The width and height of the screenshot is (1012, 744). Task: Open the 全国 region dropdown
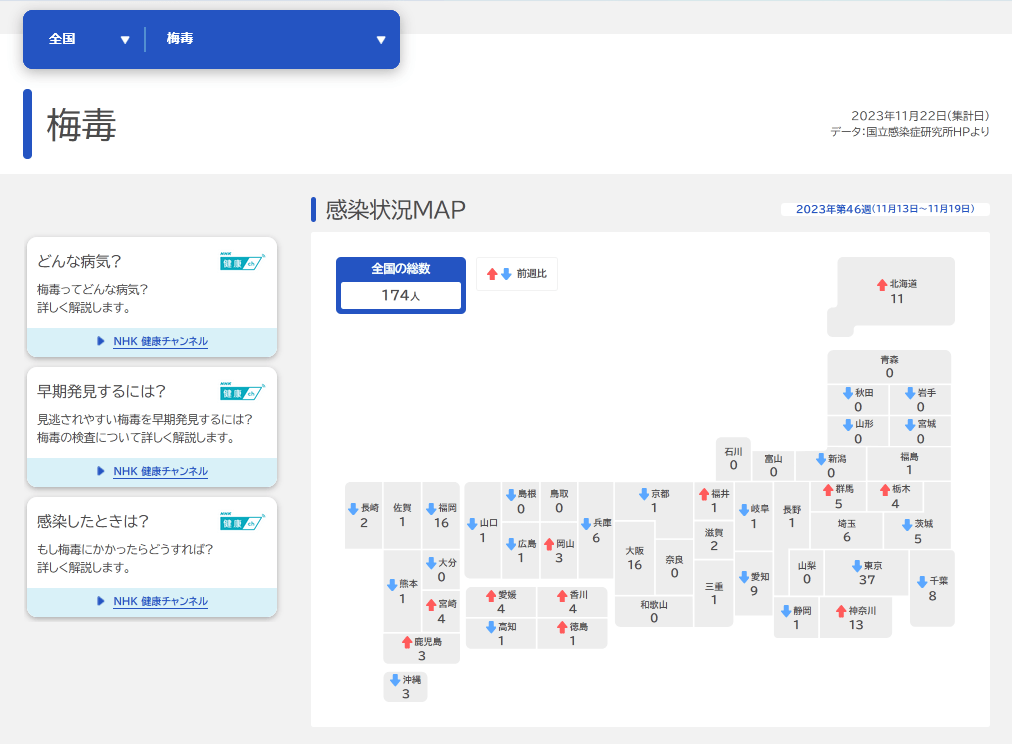click(x=89, y=40)
